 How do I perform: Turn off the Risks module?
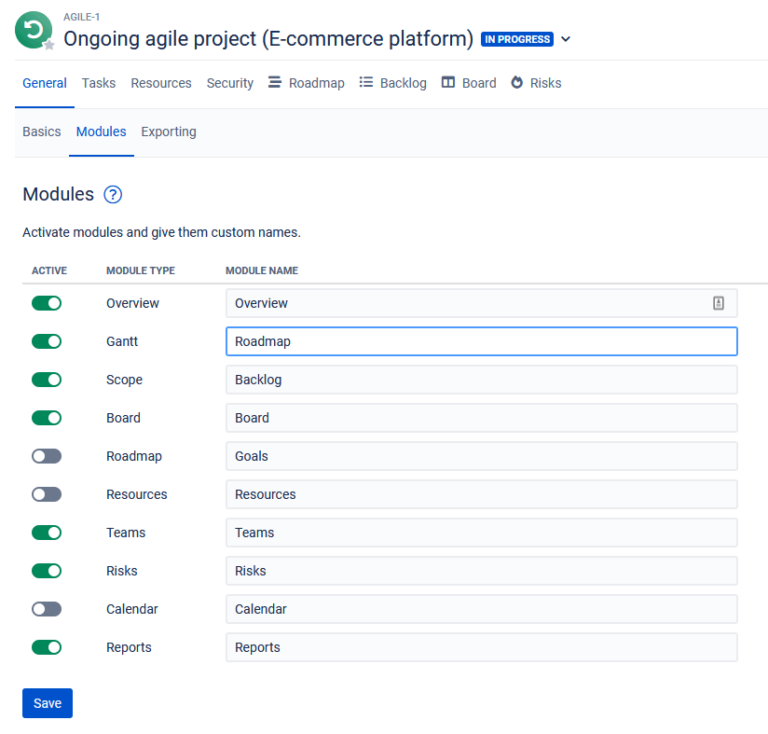tap(47, 570)
